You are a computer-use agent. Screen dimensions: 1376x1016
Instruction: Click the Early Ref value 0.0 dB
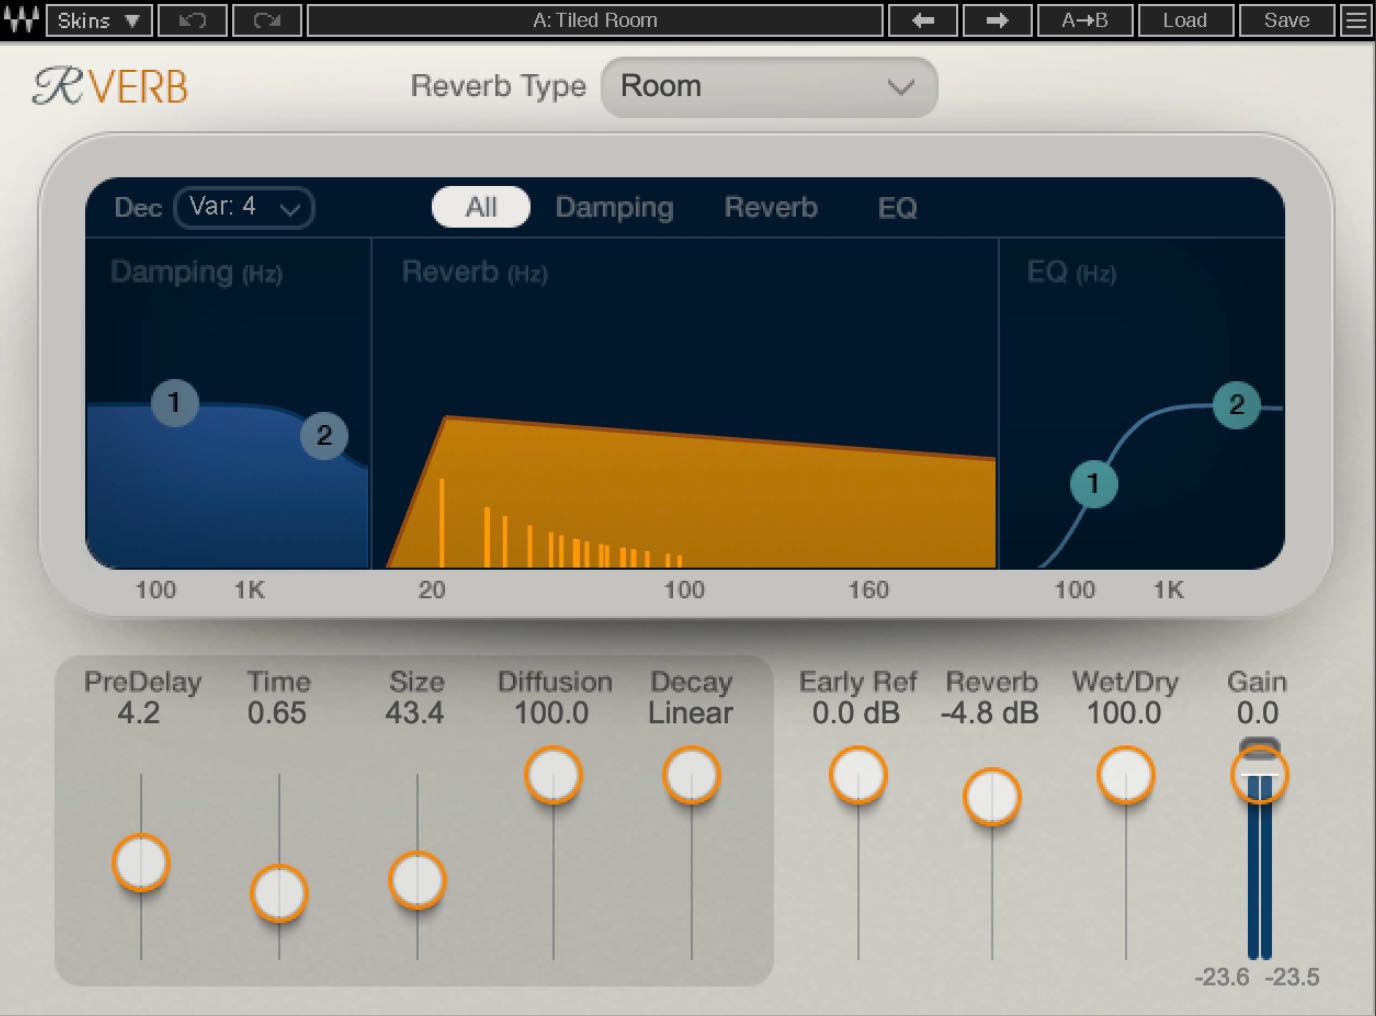(x=856, y=713)
